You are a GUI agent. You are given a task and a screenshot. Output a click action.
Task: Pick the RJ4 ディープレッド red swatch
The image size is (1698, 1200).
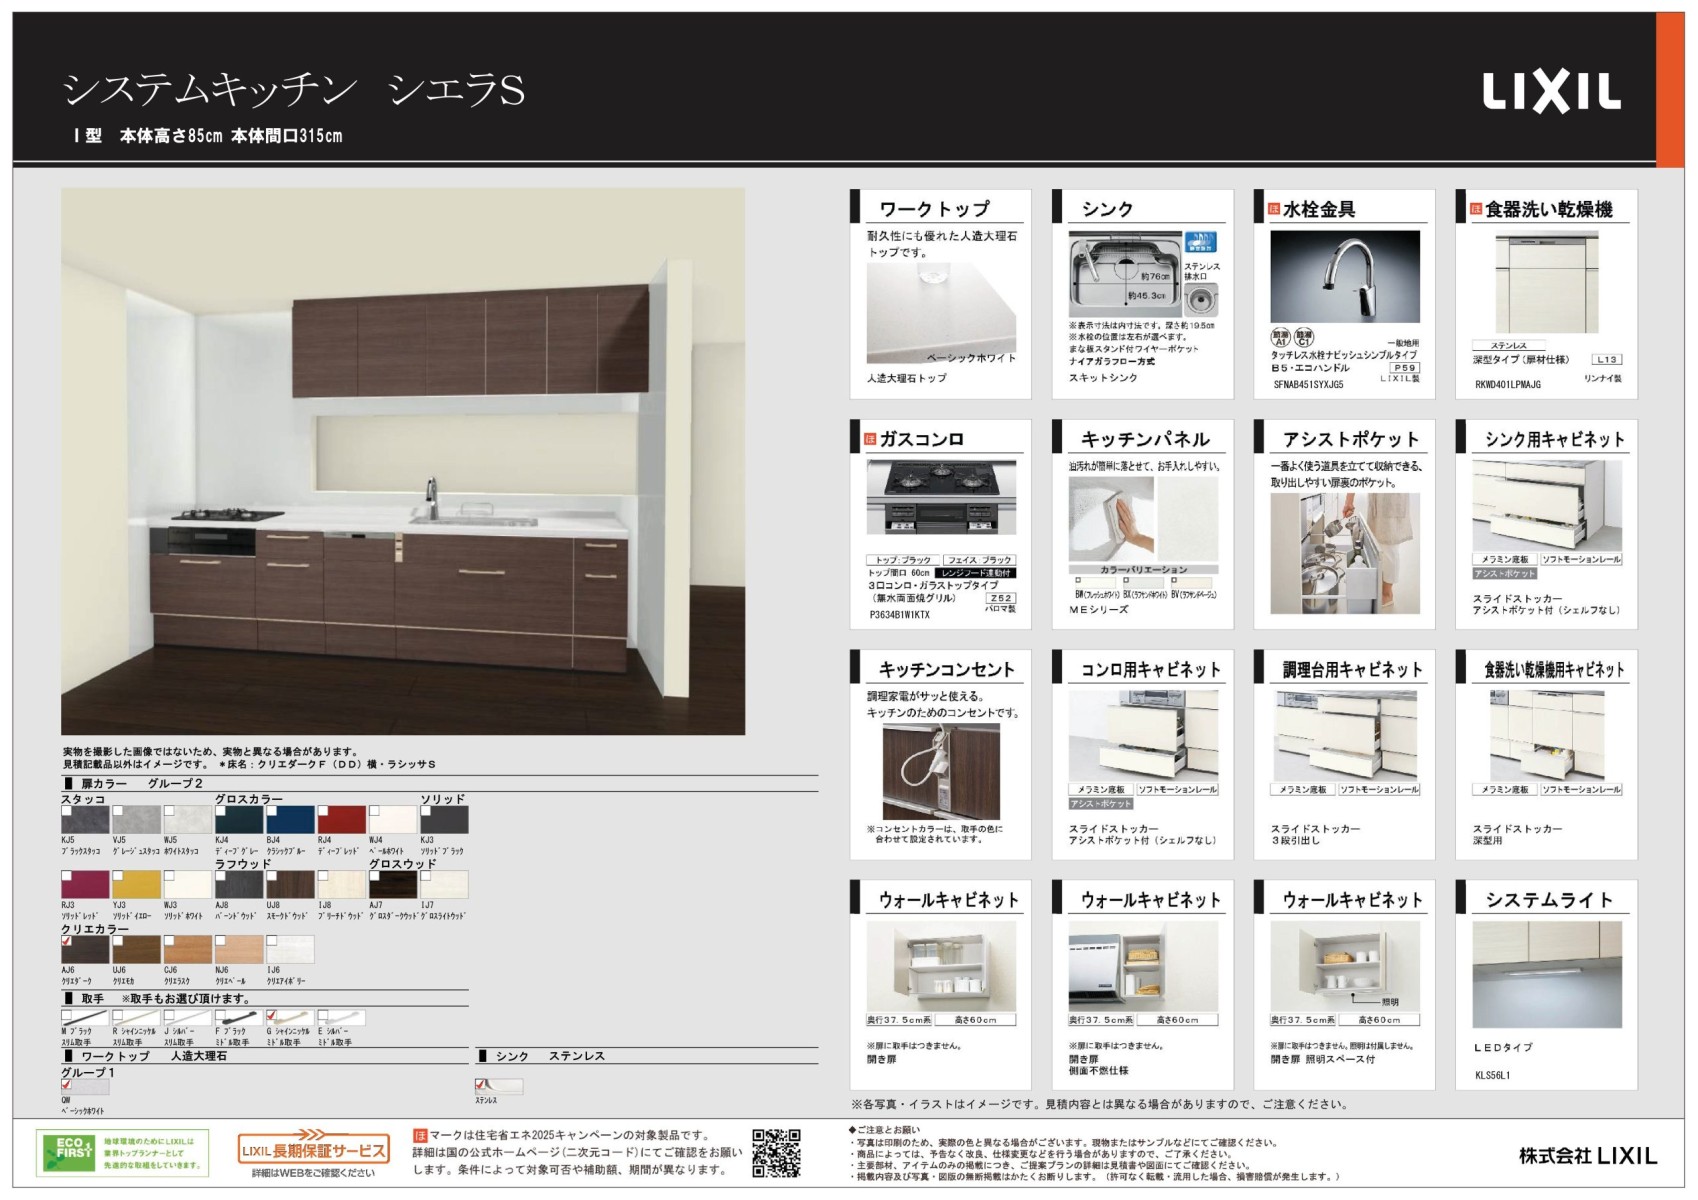(x=341, y=820)
